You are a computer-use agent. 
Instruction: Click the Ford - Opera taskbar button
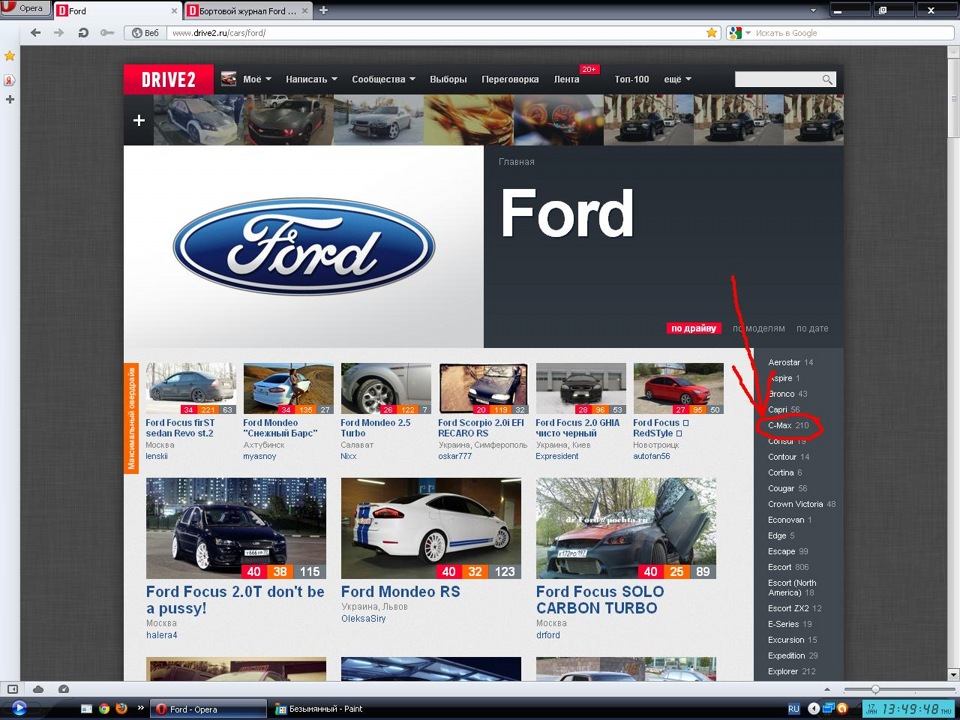[x=208, y=709]
